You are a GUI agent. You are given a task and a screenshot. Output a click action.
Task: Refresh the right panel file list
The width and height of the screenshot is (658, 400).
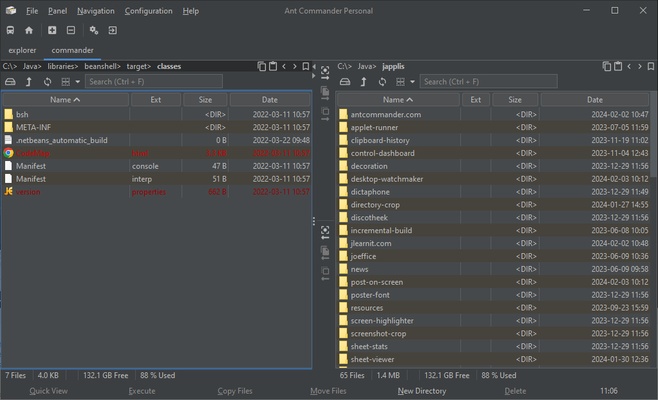pos(382,82)
